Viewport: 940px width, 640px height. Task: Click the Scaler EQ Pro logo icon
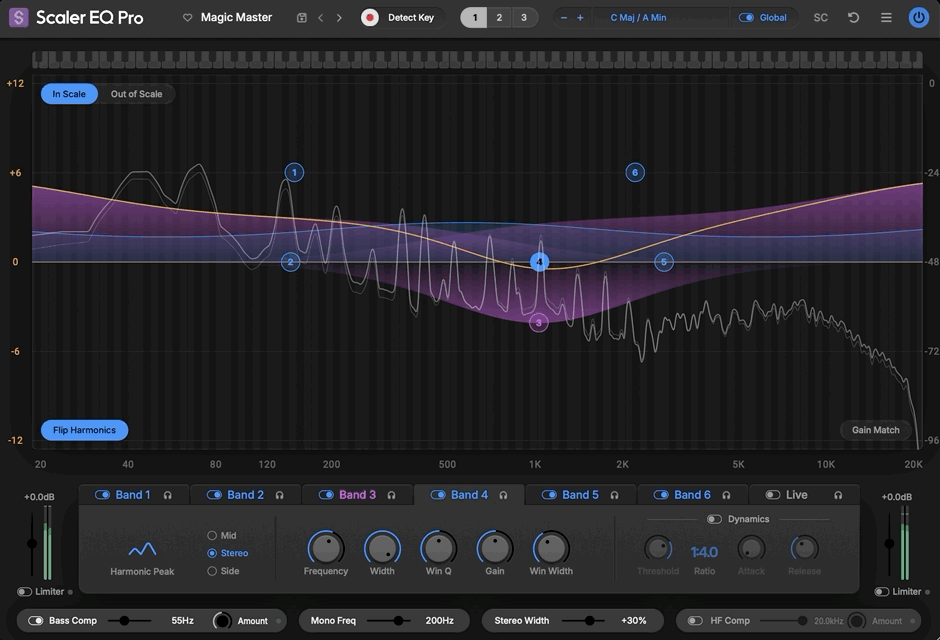(x=19, y=17)
